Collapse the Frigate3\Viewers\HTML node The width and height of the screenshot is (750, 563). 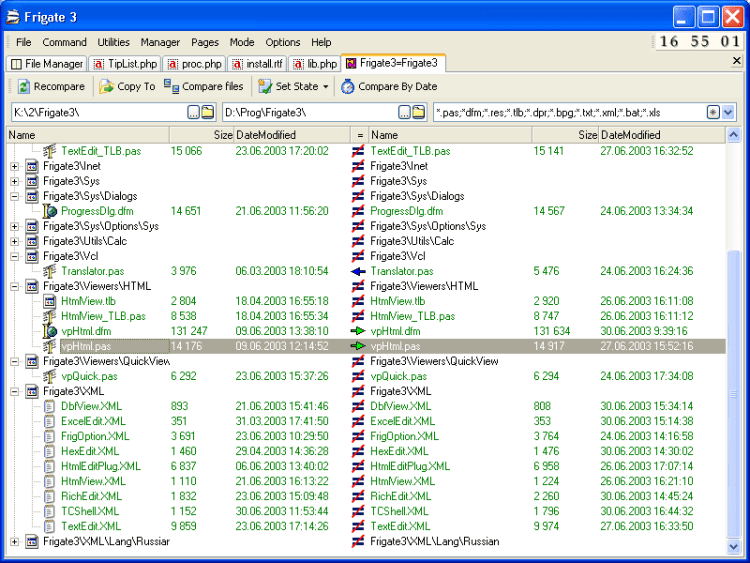(x=14, y=287)
